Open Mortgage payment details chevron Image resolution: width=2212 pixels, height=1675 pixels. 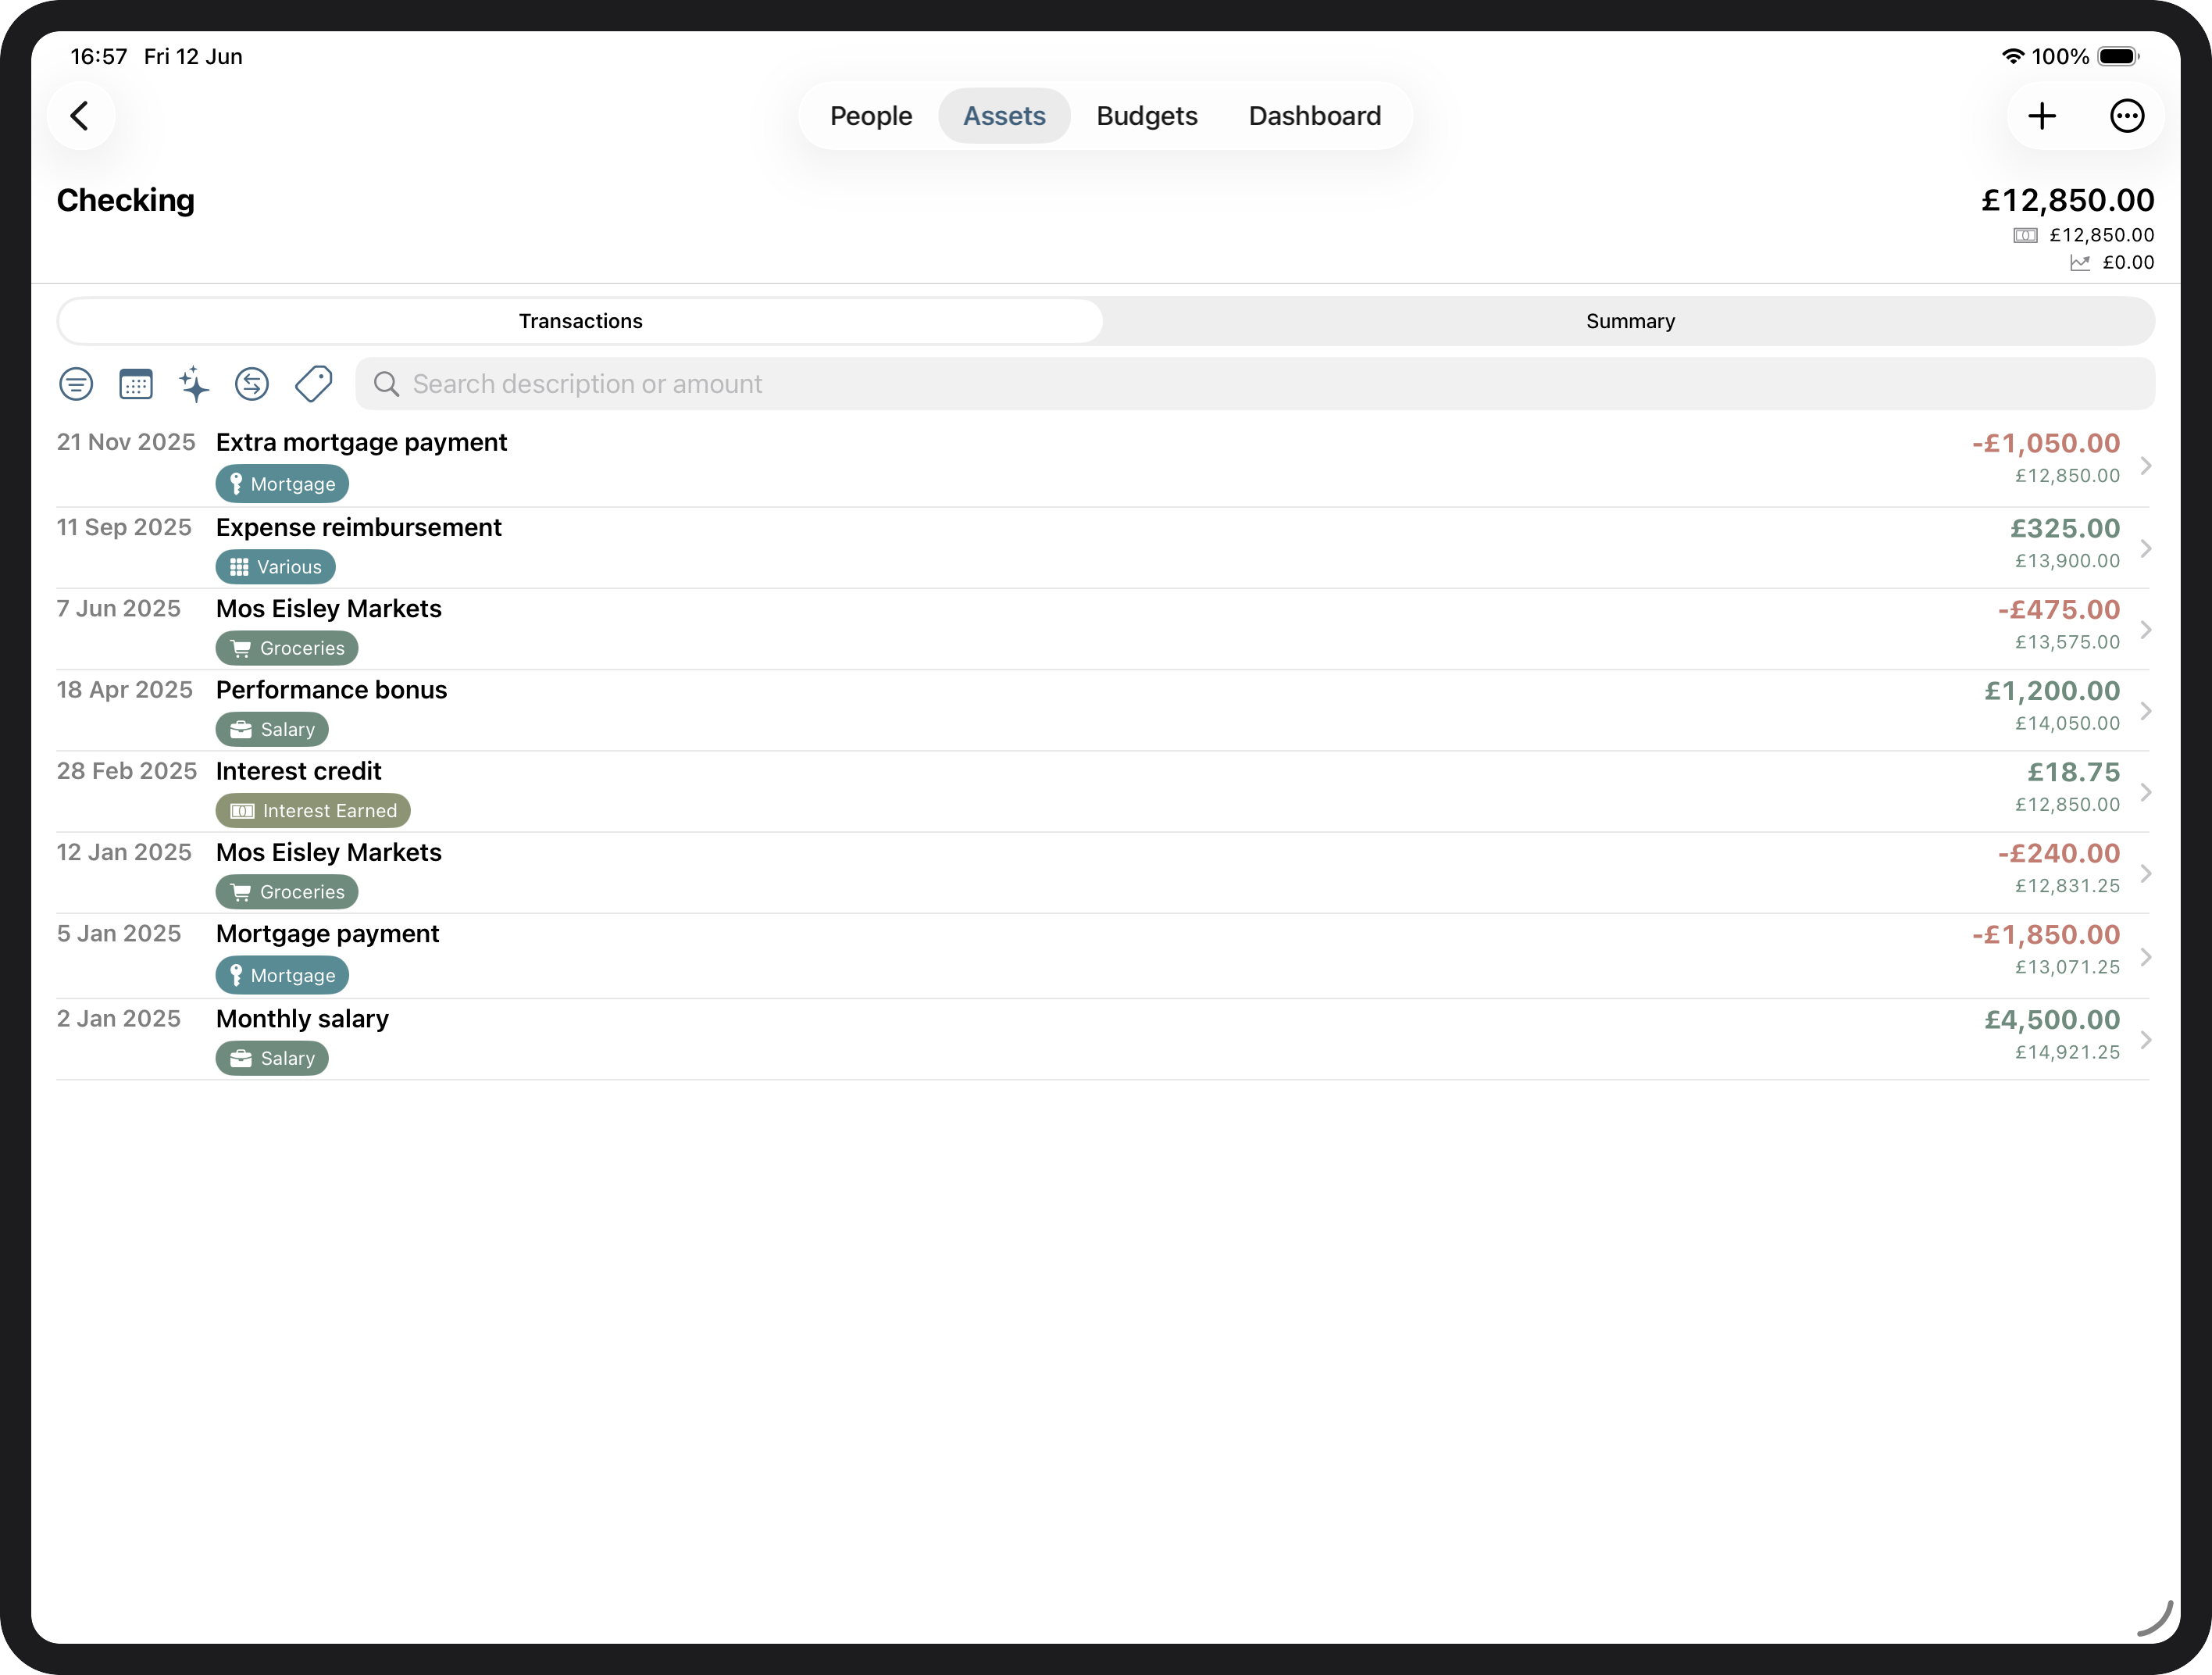(2145, 957)
